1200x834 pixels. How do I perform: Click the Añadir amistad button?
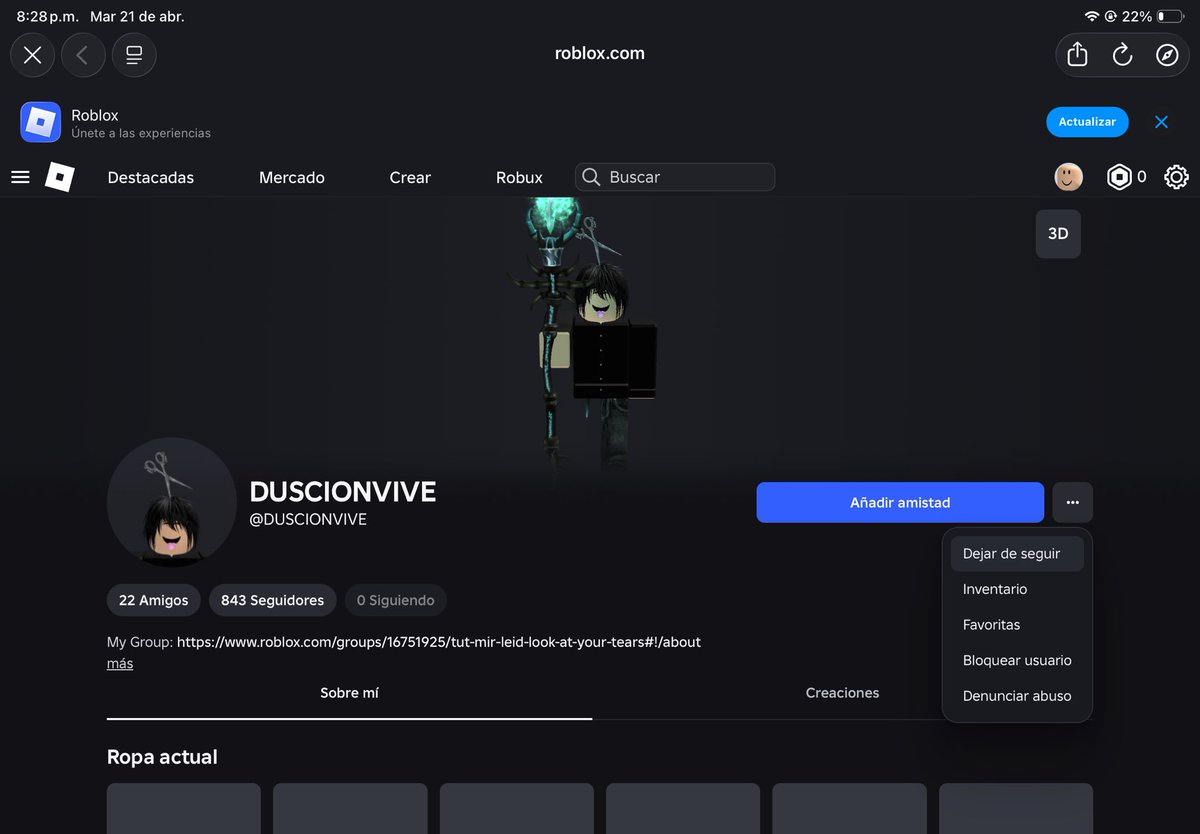pos(900,502)
